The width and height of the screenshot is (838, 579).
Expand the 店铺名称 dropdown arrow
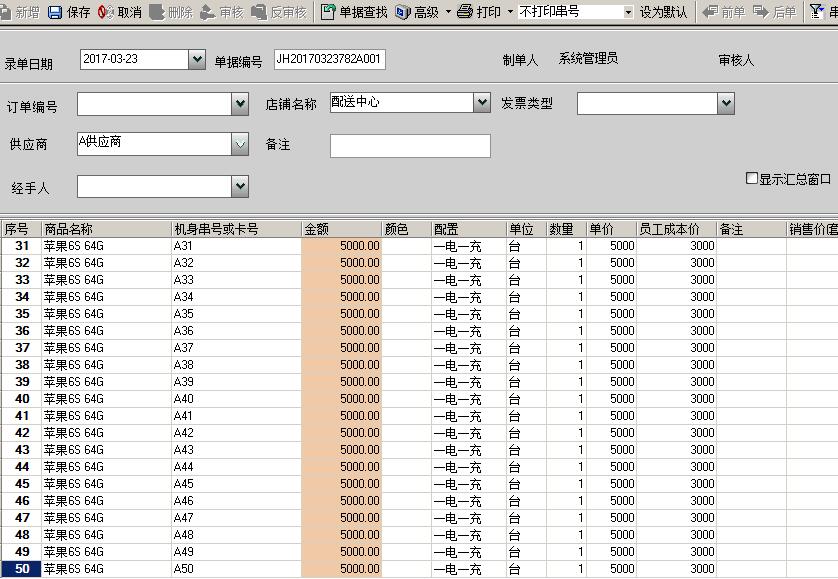coord(482,102)
